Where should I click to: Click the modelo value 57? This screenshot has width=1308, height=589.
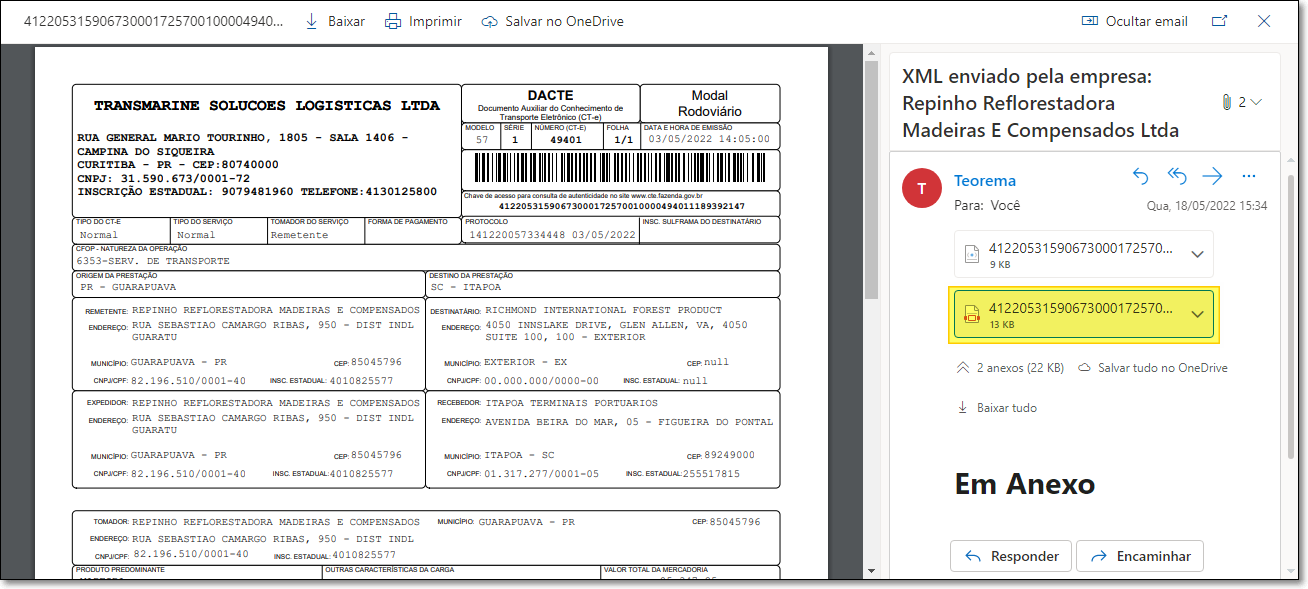coord(483,140)
